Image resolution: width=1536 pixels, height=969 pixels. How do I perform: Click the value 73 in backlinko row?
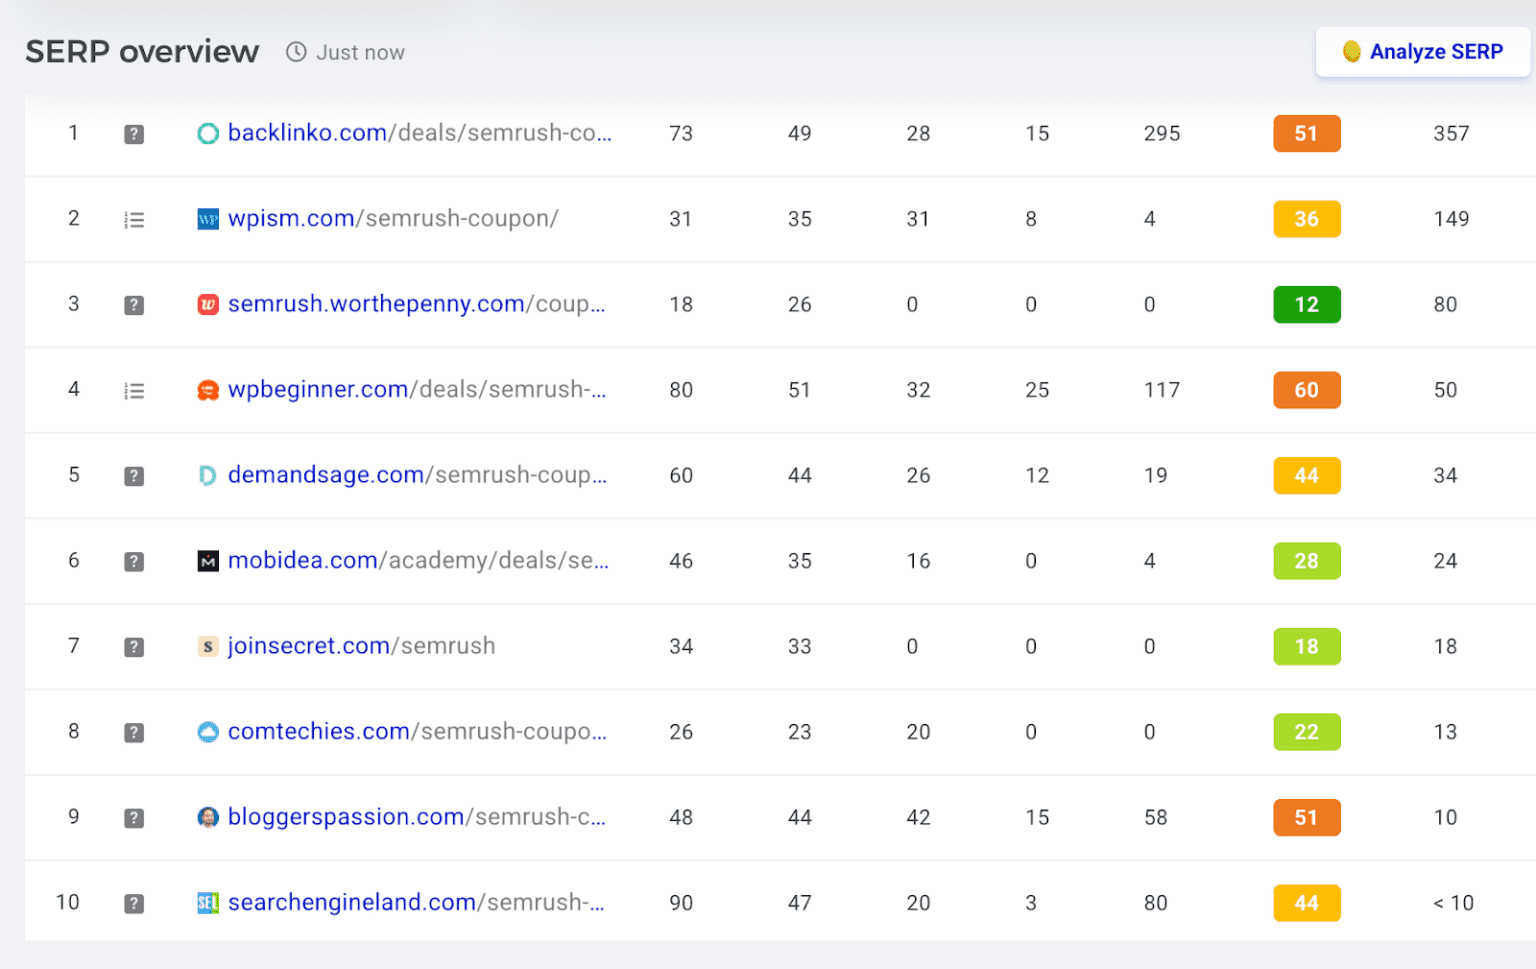click(x=681, y=134)
